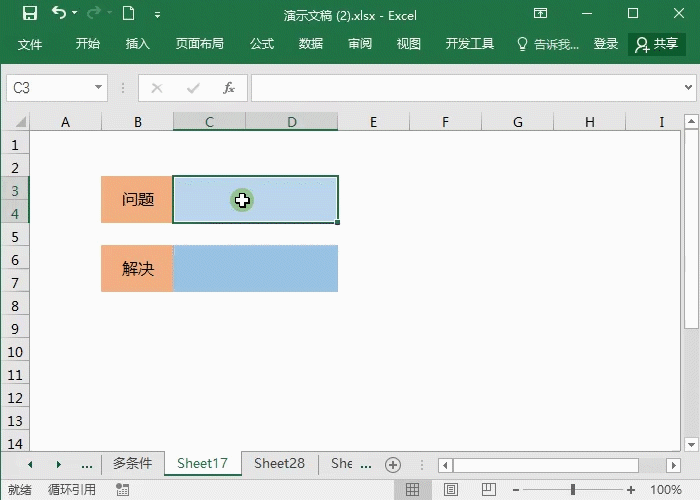Open the 文件 menu
The image size is (700, 500).
[x=30, y=44]
